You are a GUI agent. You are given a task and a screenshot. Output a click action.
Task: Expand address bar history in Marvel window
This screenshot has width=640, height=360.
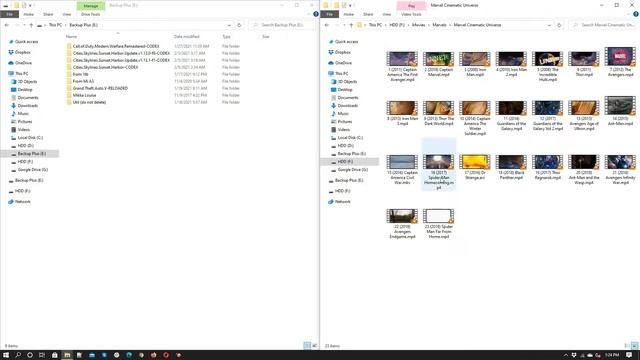(x=549, y=25)
